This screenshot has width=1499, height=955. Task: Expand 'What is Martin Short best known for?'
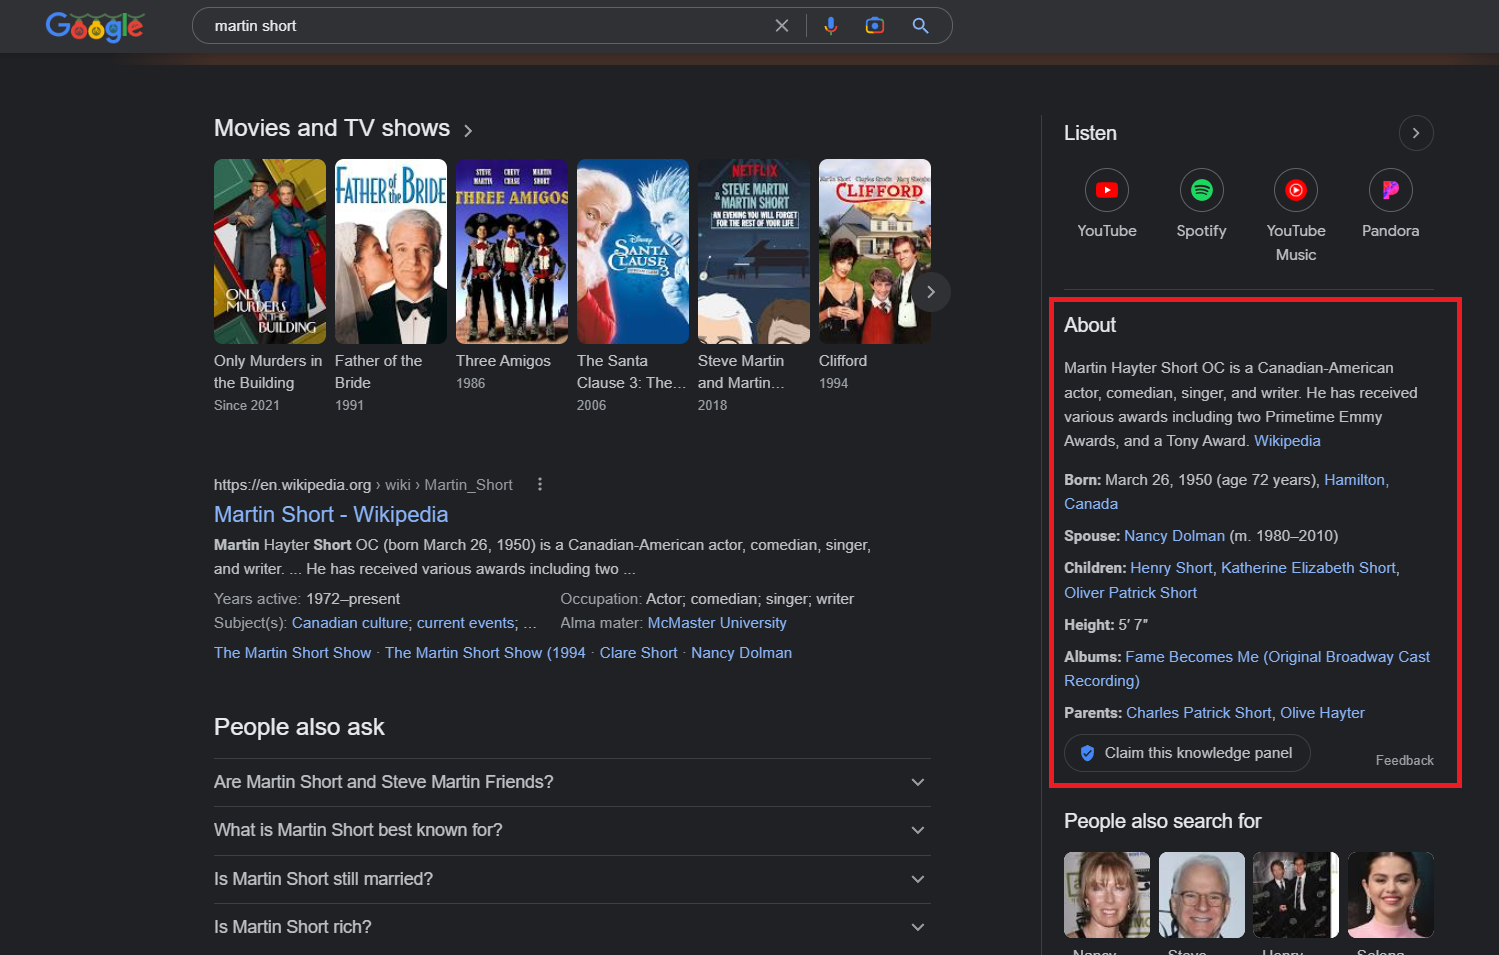(x=572, y=830)
